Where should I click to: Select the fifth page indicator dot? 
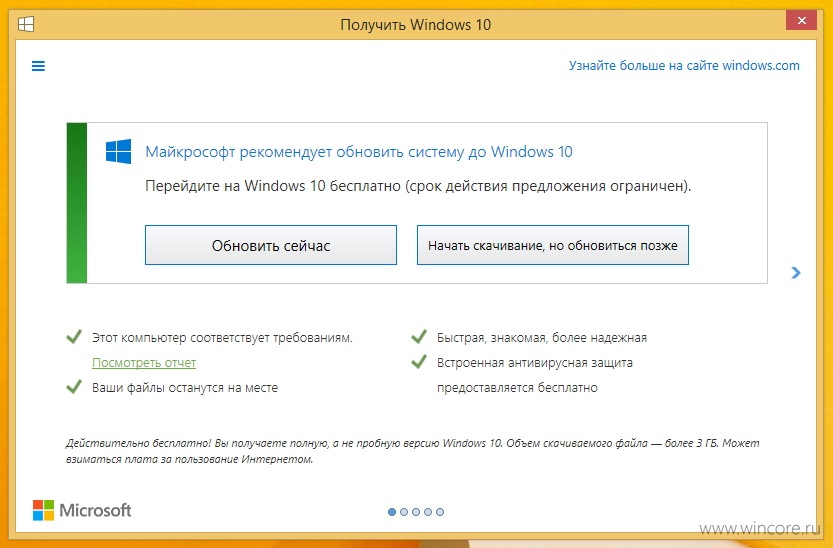[440, 512]
